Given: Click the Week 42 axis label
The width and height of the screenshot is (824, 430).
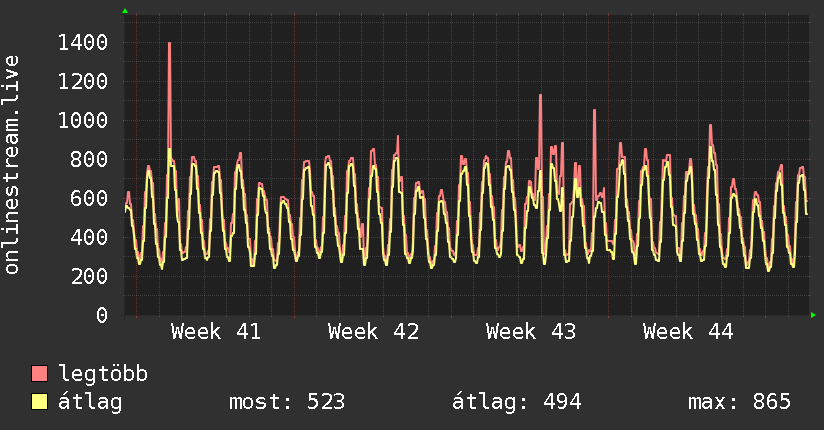Looking at the screenshot, I should pos(373,332).
